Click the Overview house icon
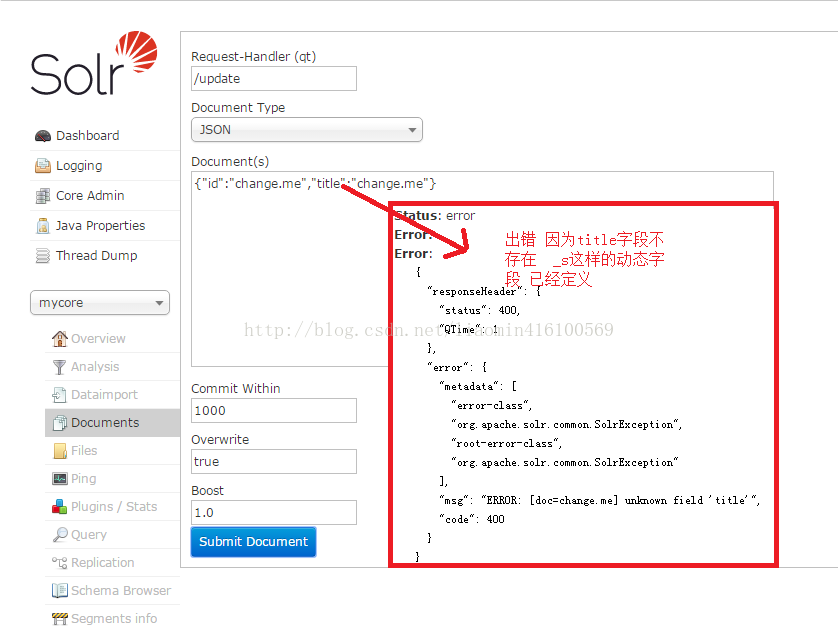This screenshot has width=838, height=639. (59, 338)
